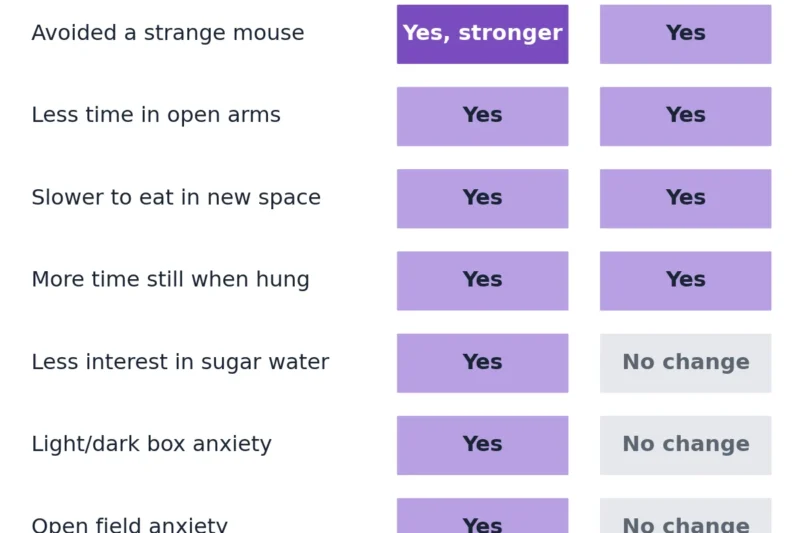Viewport: 800px width, 533px height.
Task: Click the second Yes cell for hung row
Action: coord(685,281)
